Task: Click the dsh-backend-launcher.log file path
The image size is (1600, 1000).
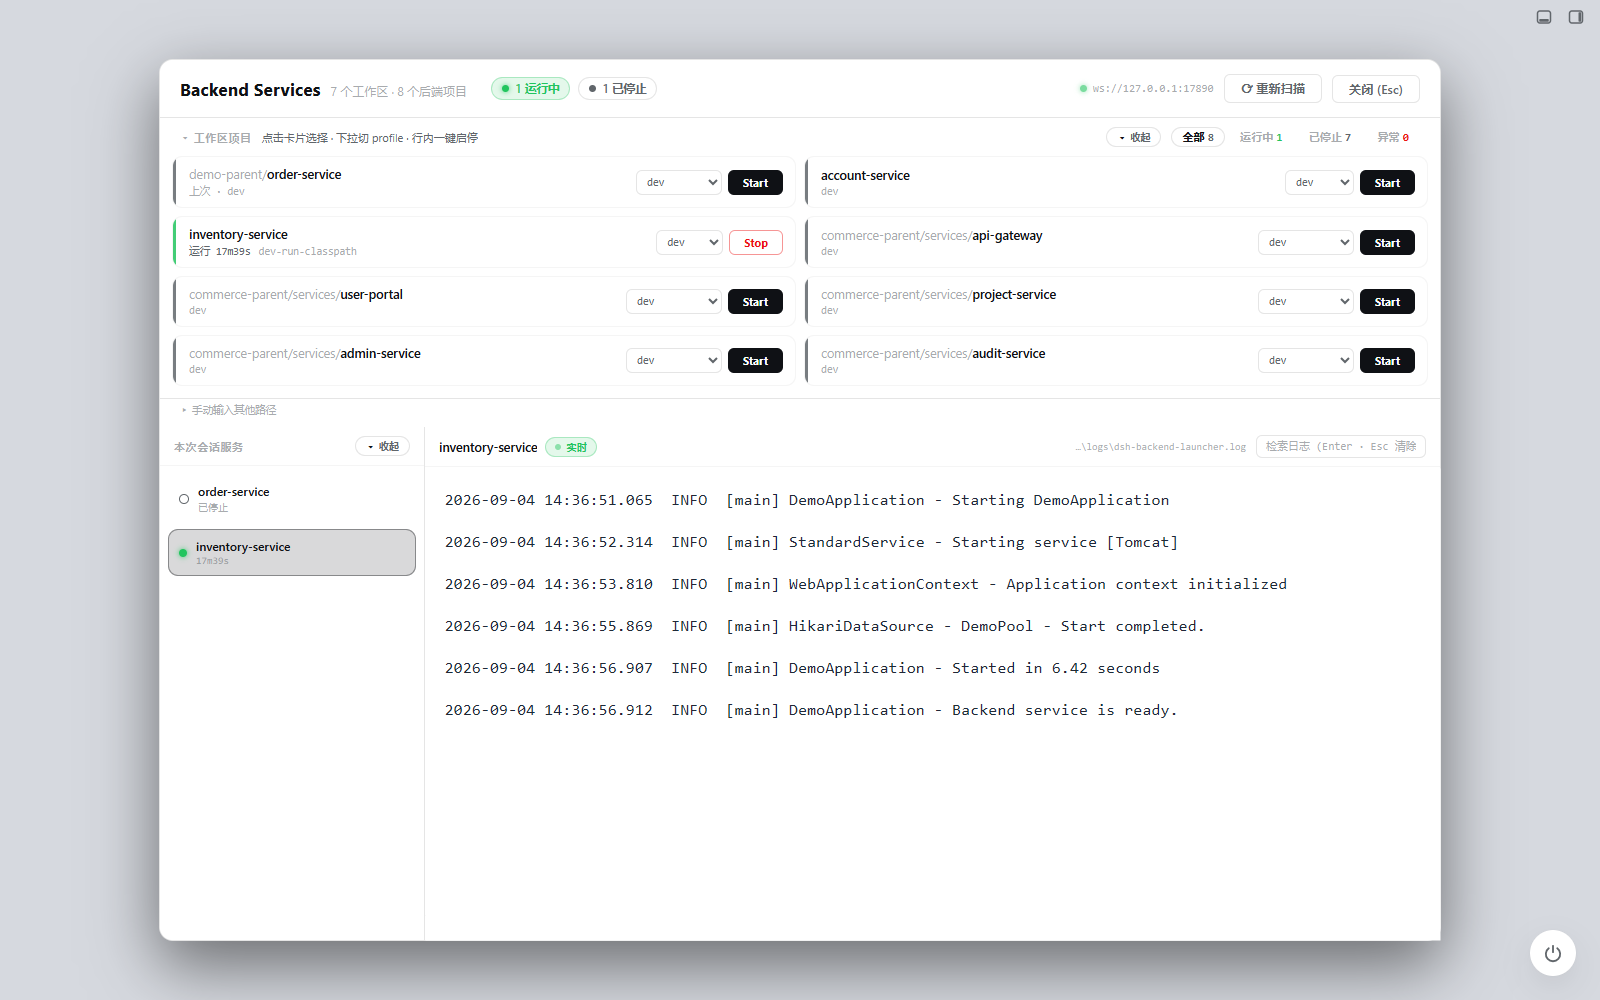Action: point(1161,447)
